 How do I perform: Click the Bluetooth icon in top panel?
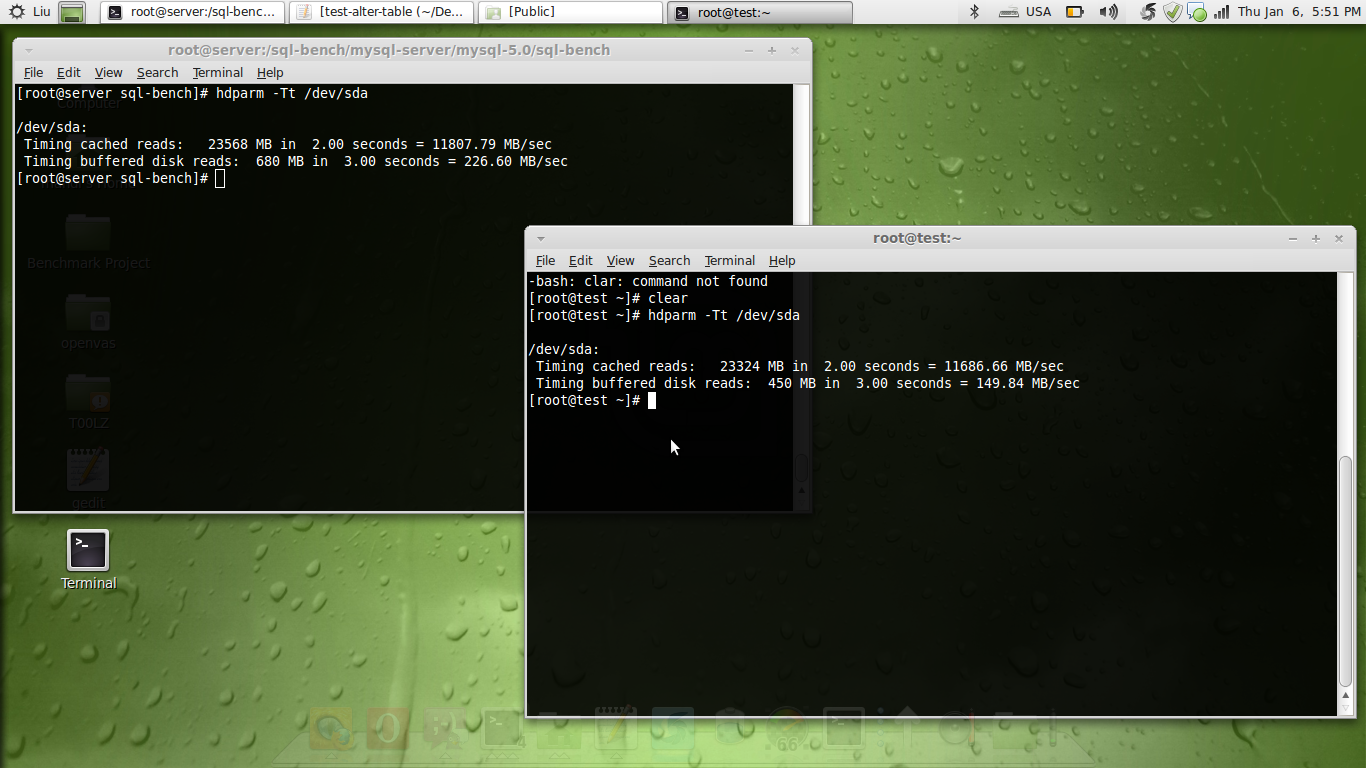point(974,12)
